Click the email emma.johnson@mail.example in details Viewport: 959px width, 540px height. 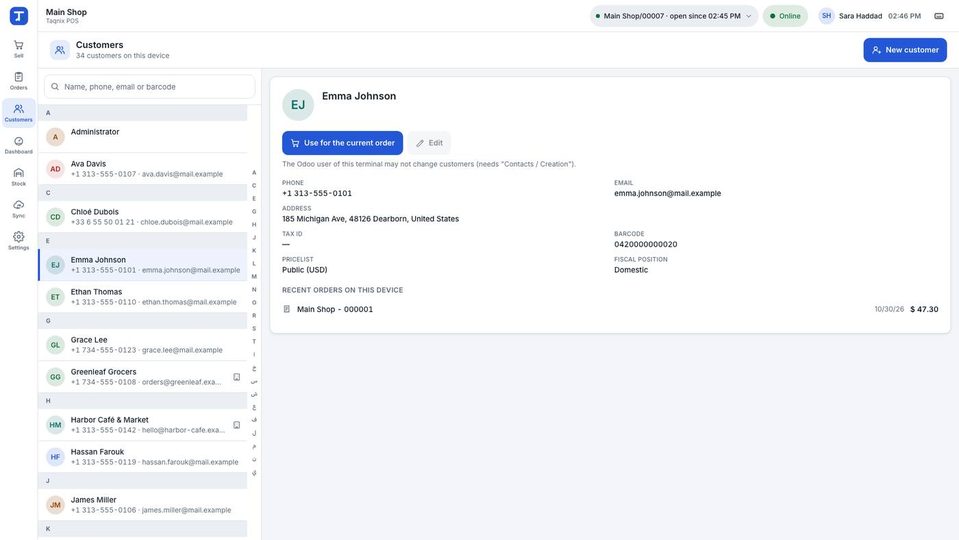click(667, 193)
